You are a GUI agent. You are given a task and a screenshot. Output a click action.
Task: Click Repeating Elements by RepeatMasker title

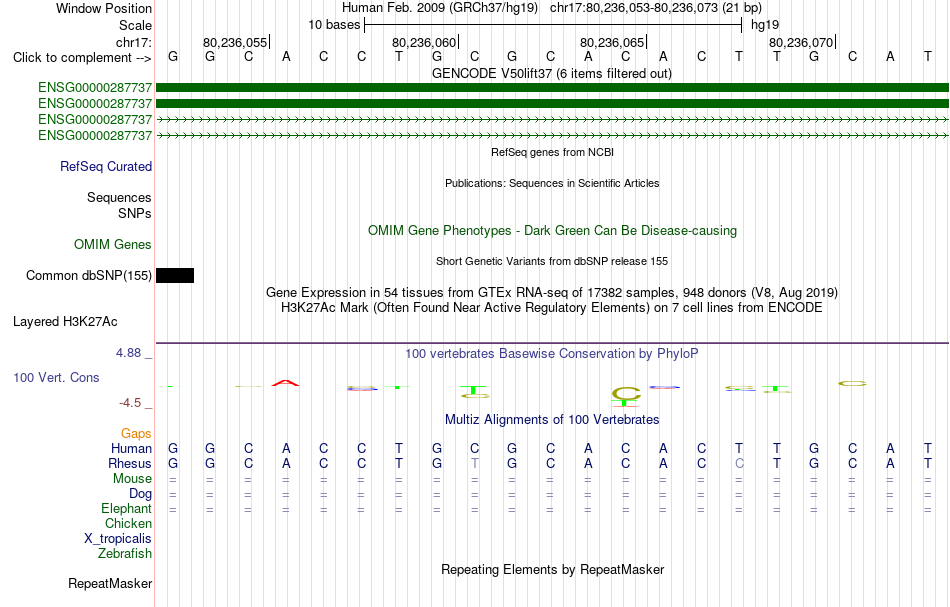pyautogui.click(x=553, y=570)
